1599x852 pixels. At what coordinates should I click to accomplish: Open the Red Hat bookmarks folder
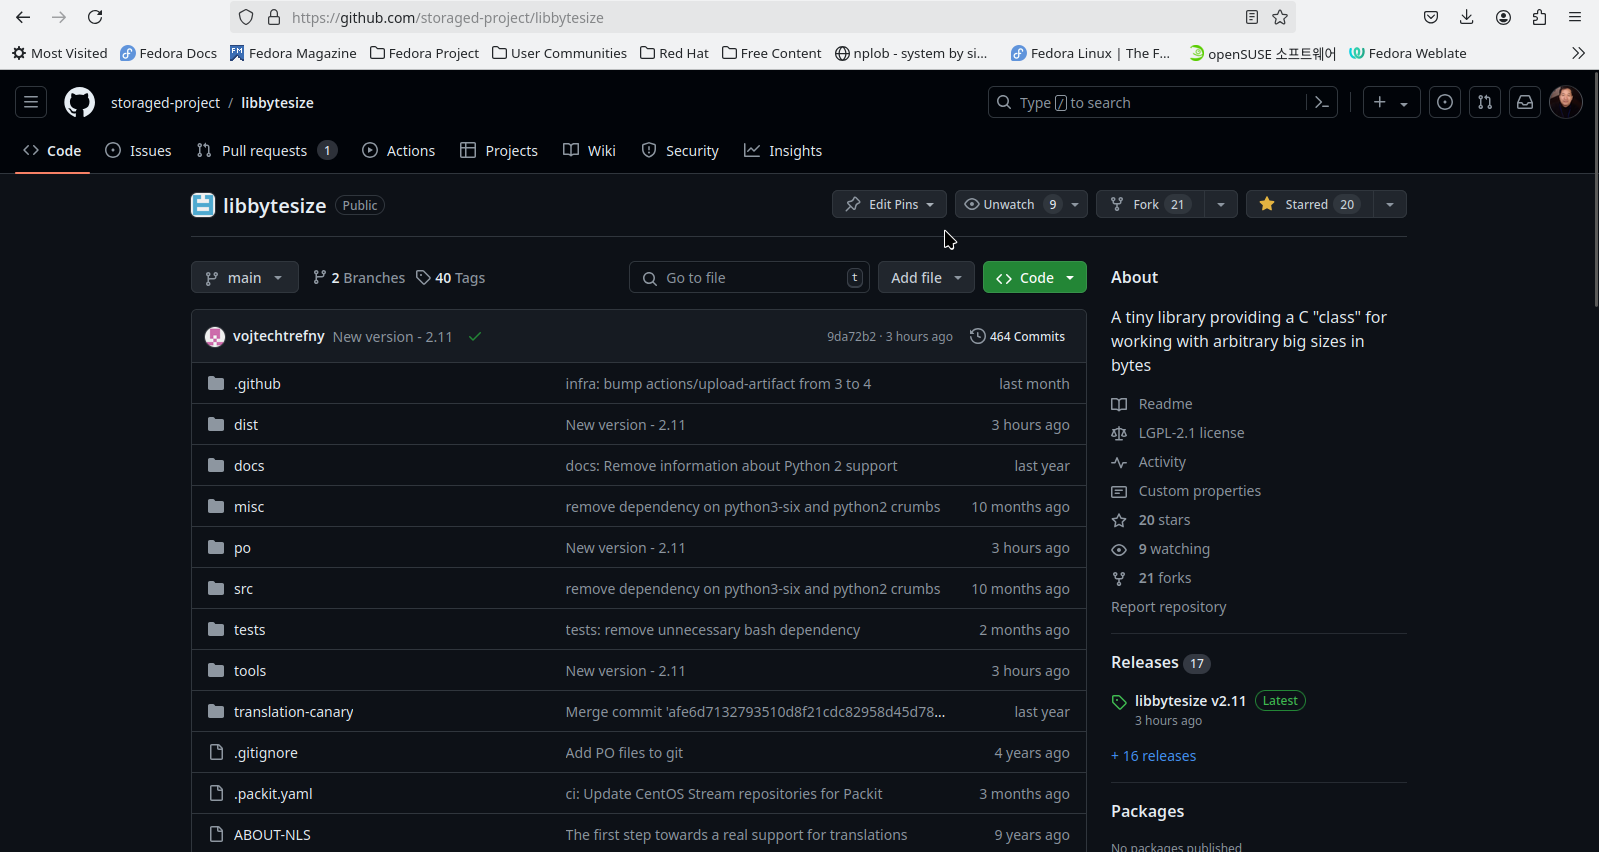[674, 53]
